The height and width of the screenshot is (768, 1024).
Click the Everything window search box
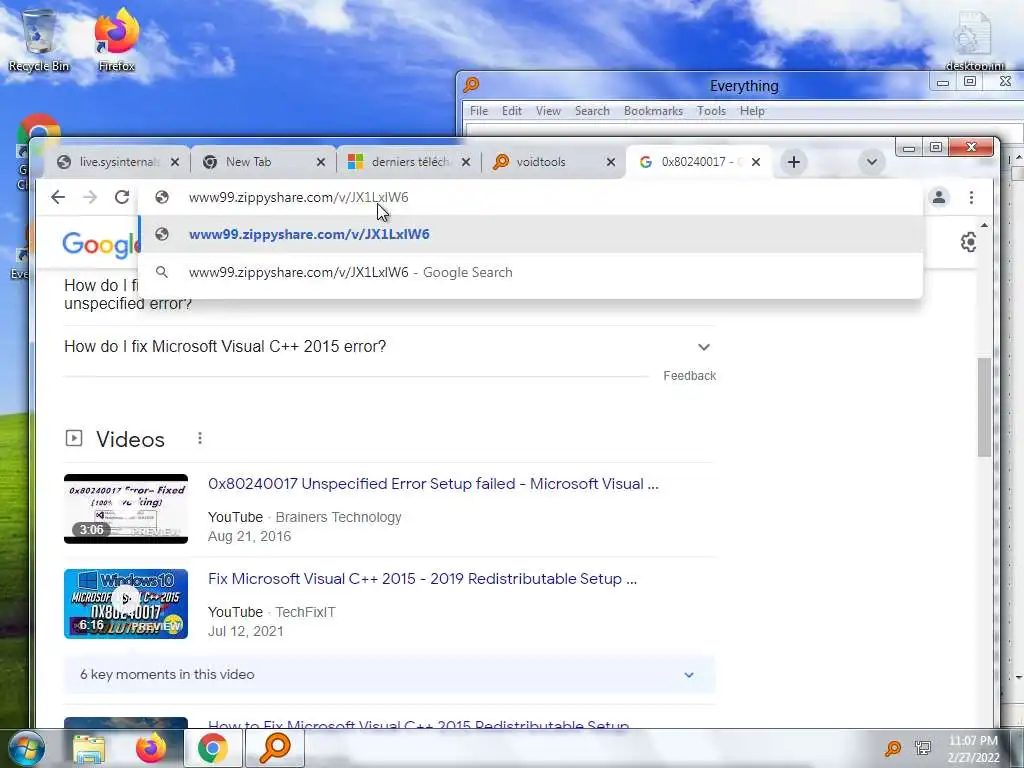coord(744,131)
